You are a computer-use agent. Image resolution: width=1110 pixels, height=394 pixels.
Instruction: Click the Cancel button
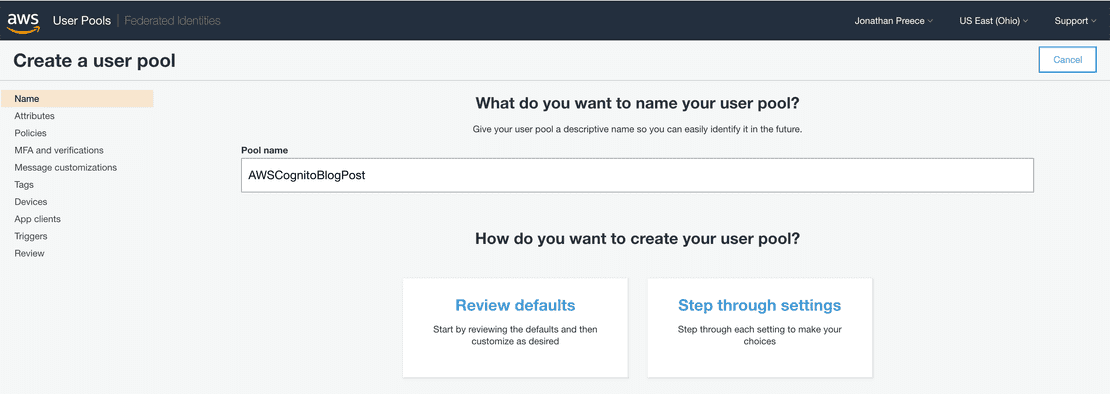[x=1068, y=59]
